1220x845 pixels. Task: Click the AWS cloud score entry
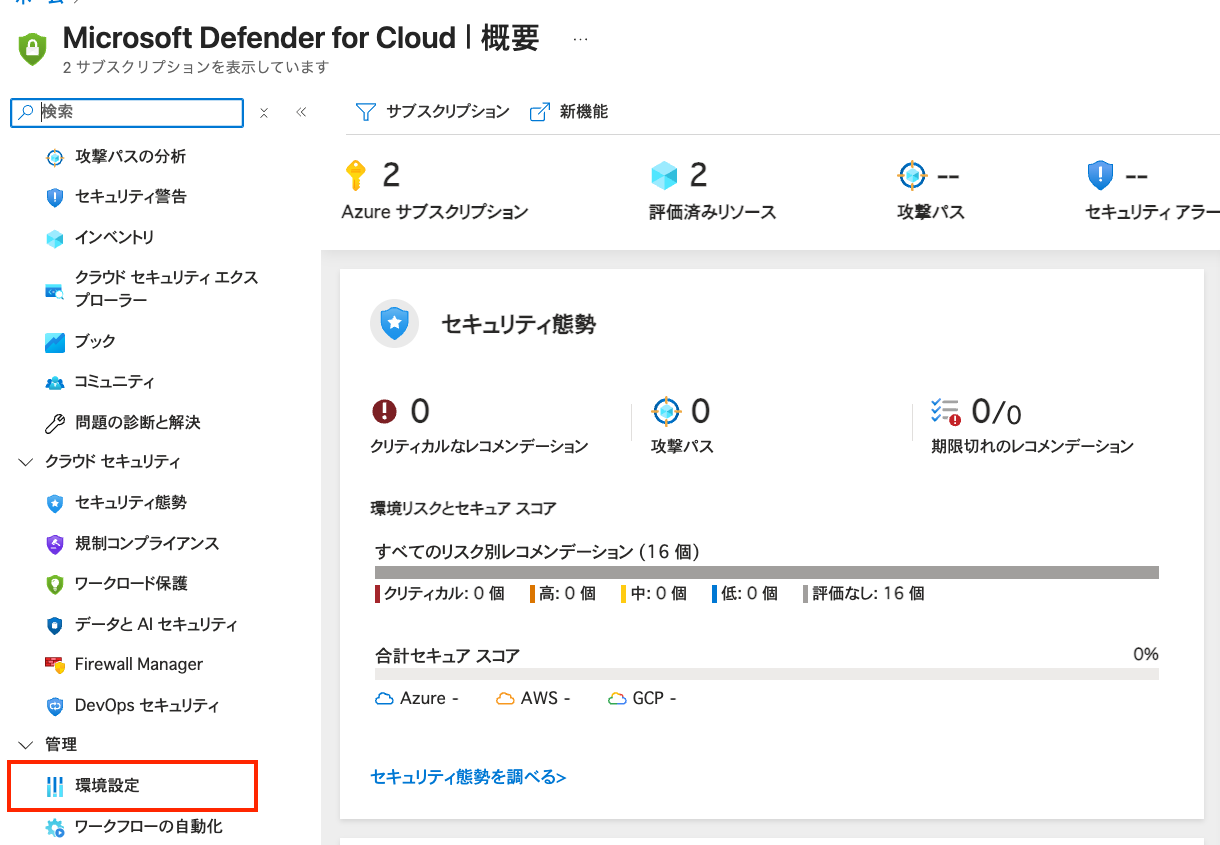(533, 699)
